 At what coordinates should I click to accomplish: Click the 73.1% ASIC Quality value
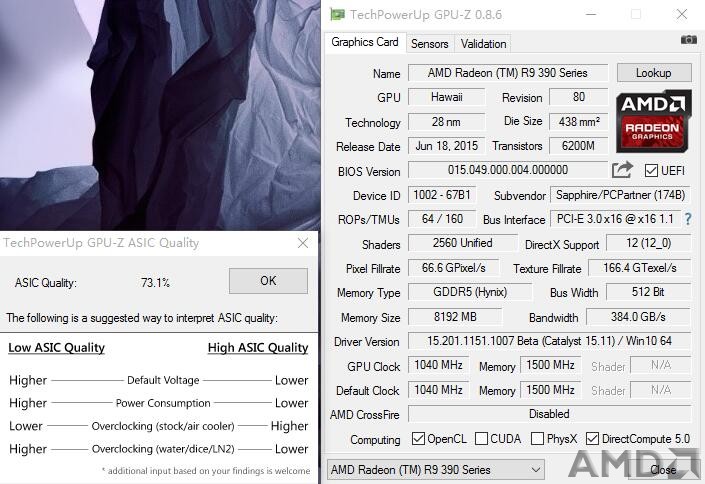[155, 282]
